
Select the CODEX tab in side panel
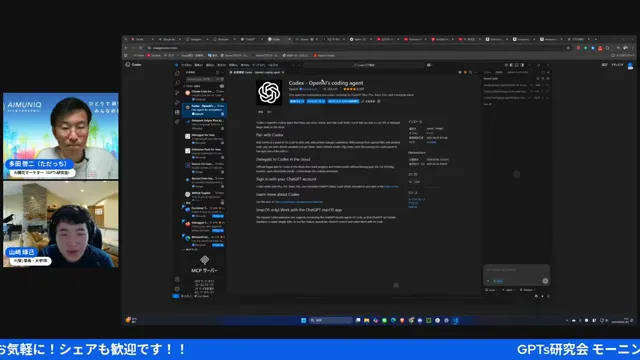click(x=499, y=72)
